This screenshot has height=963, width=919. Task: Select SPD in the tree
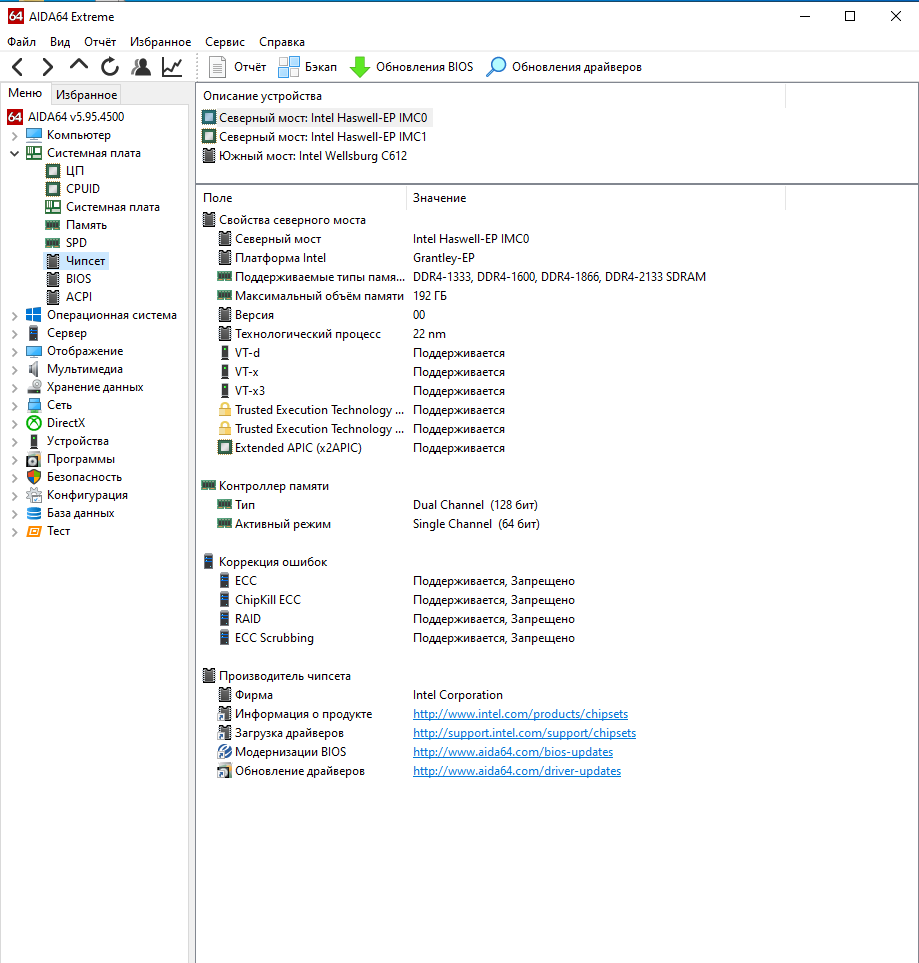(66, 243)
